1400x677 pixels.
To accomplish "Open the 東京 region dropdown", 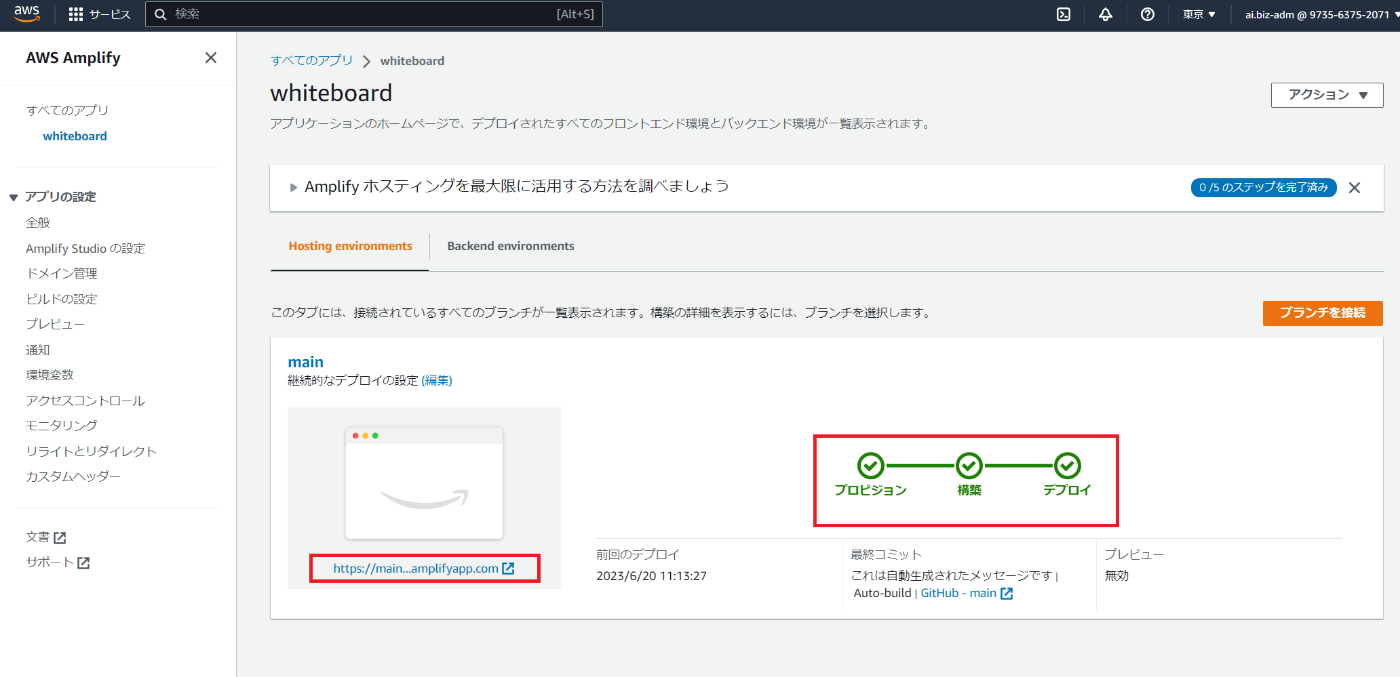I will pos(1199,14).
